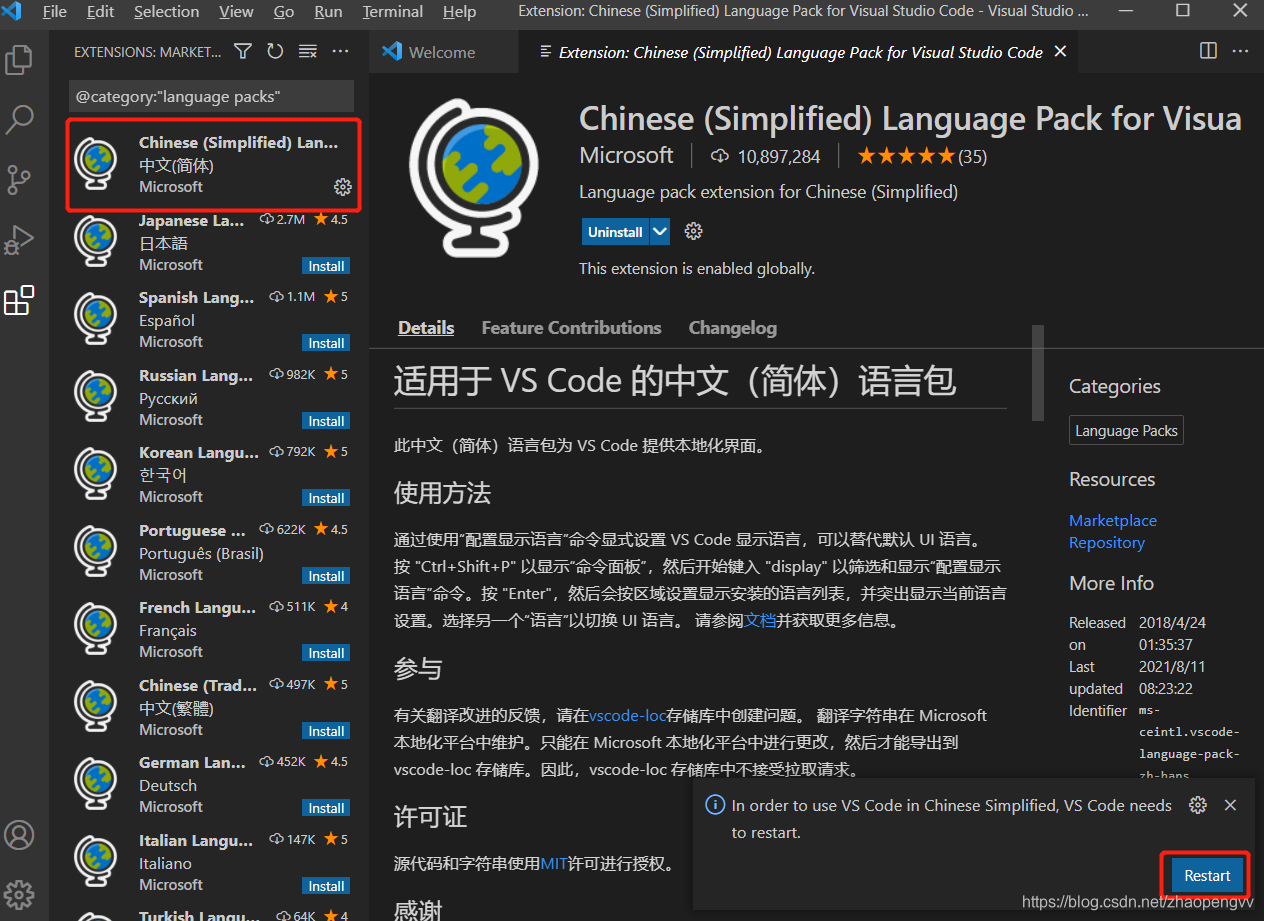Open the Manage gear in activity bar
This screenshot has width=1264, height=921.
point(19,894)
